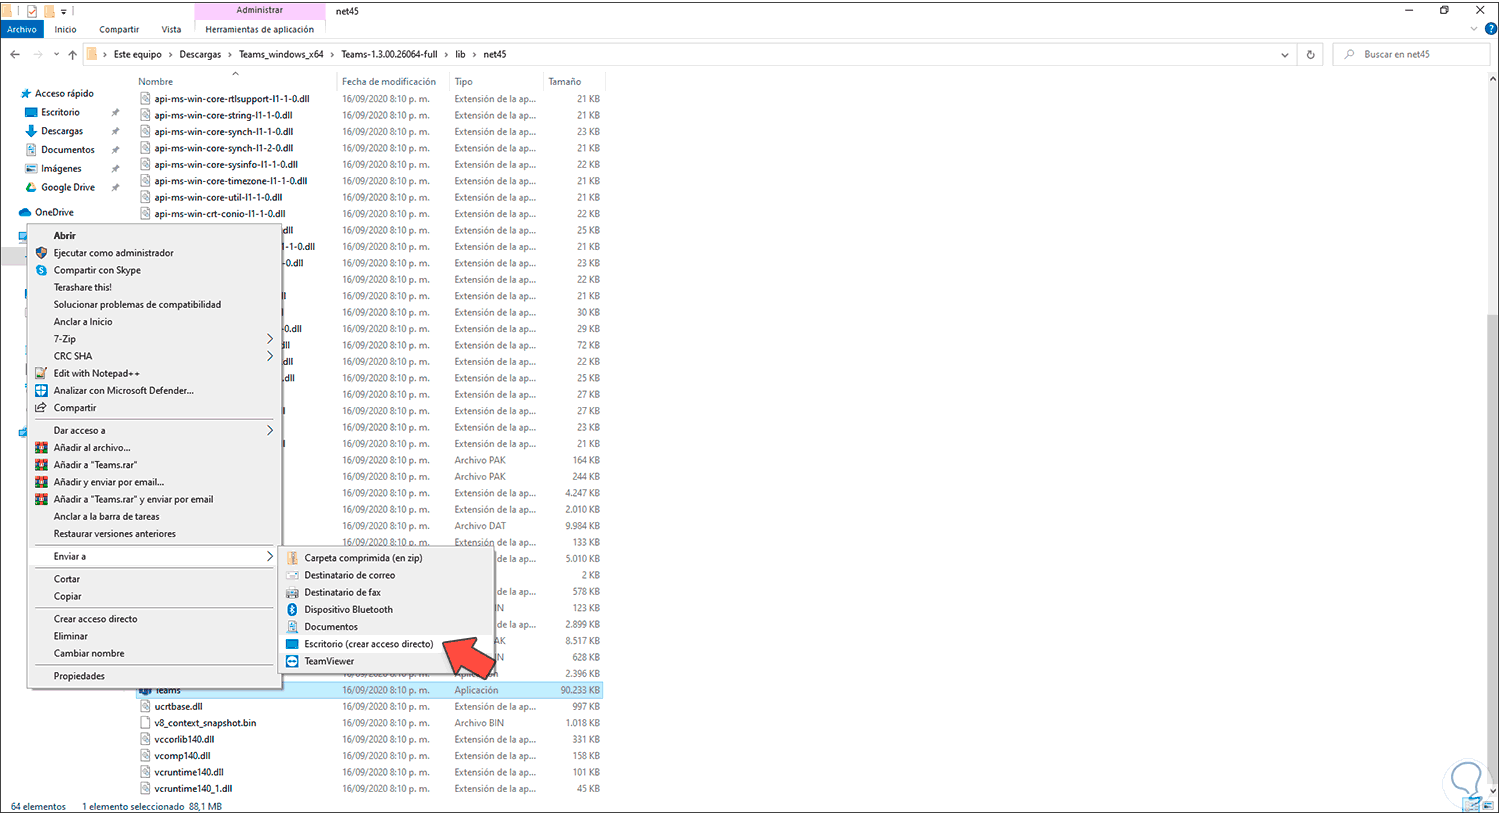The image size is (1500, 813).
Task: Click the file list scrollbar down arrow
Action: coord(1492,791)
